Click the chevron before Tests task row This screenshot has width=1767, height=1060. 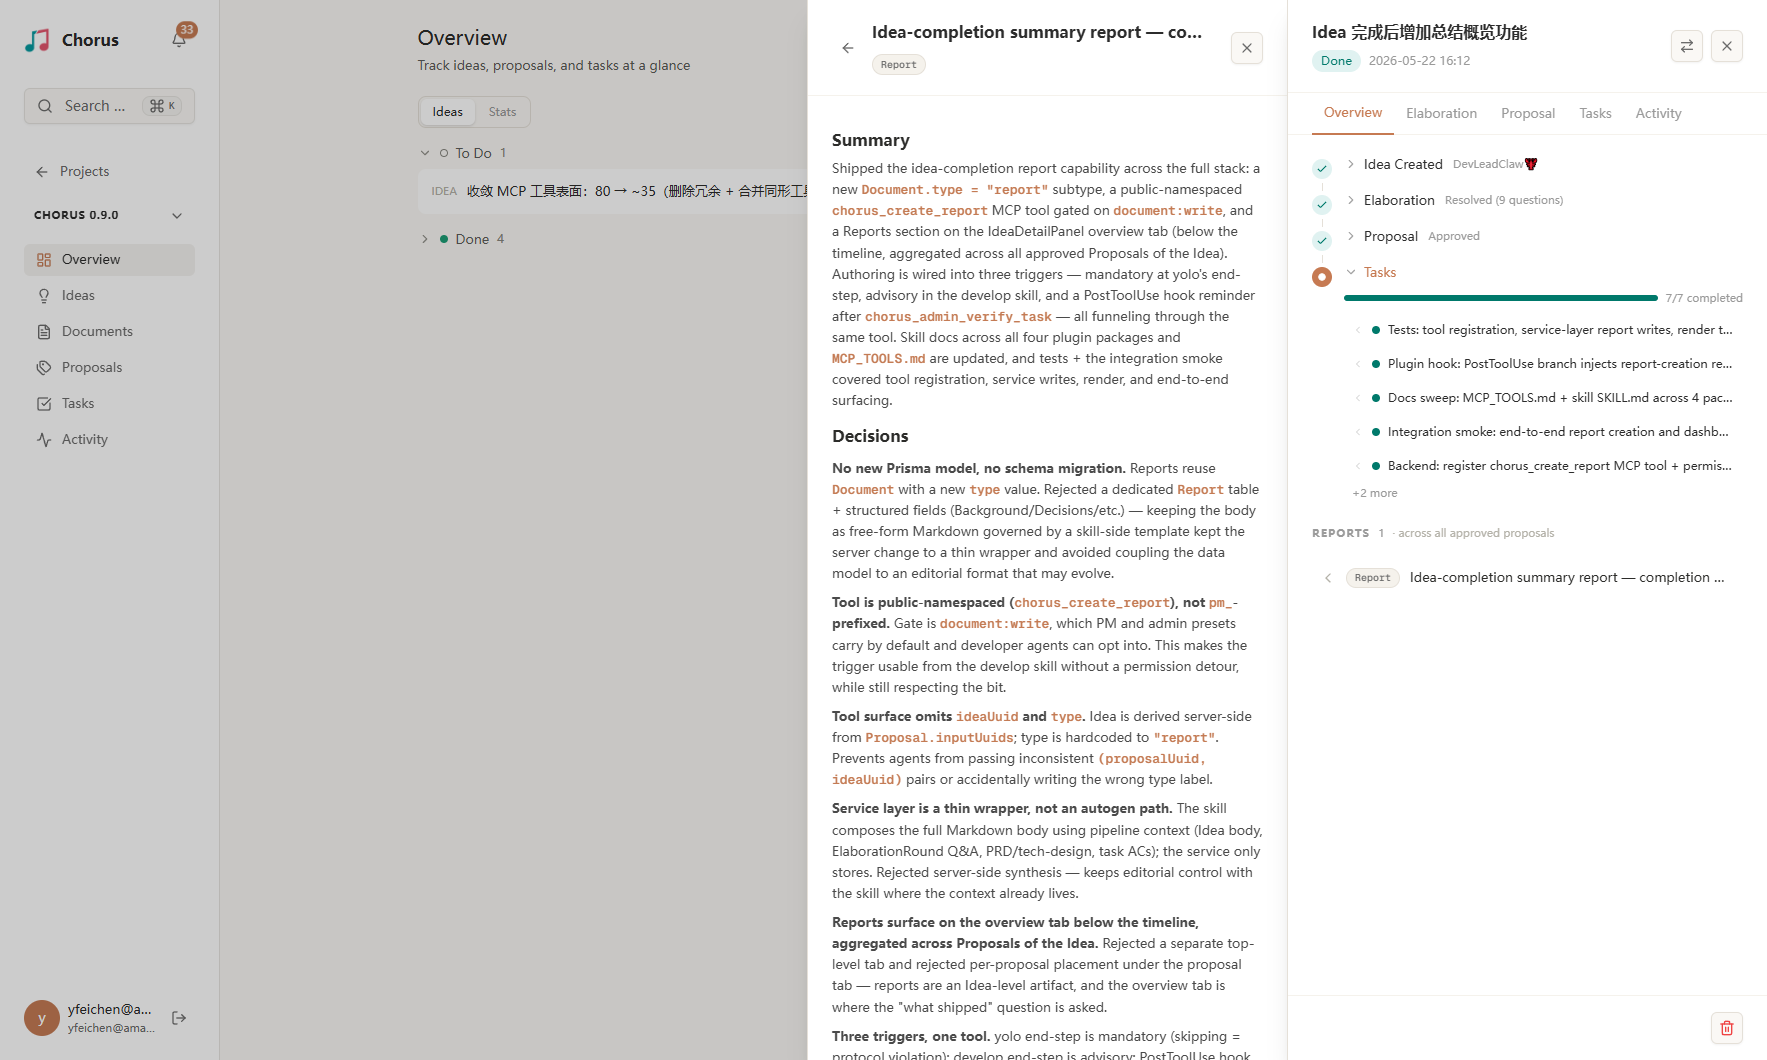coord(1357,330)
